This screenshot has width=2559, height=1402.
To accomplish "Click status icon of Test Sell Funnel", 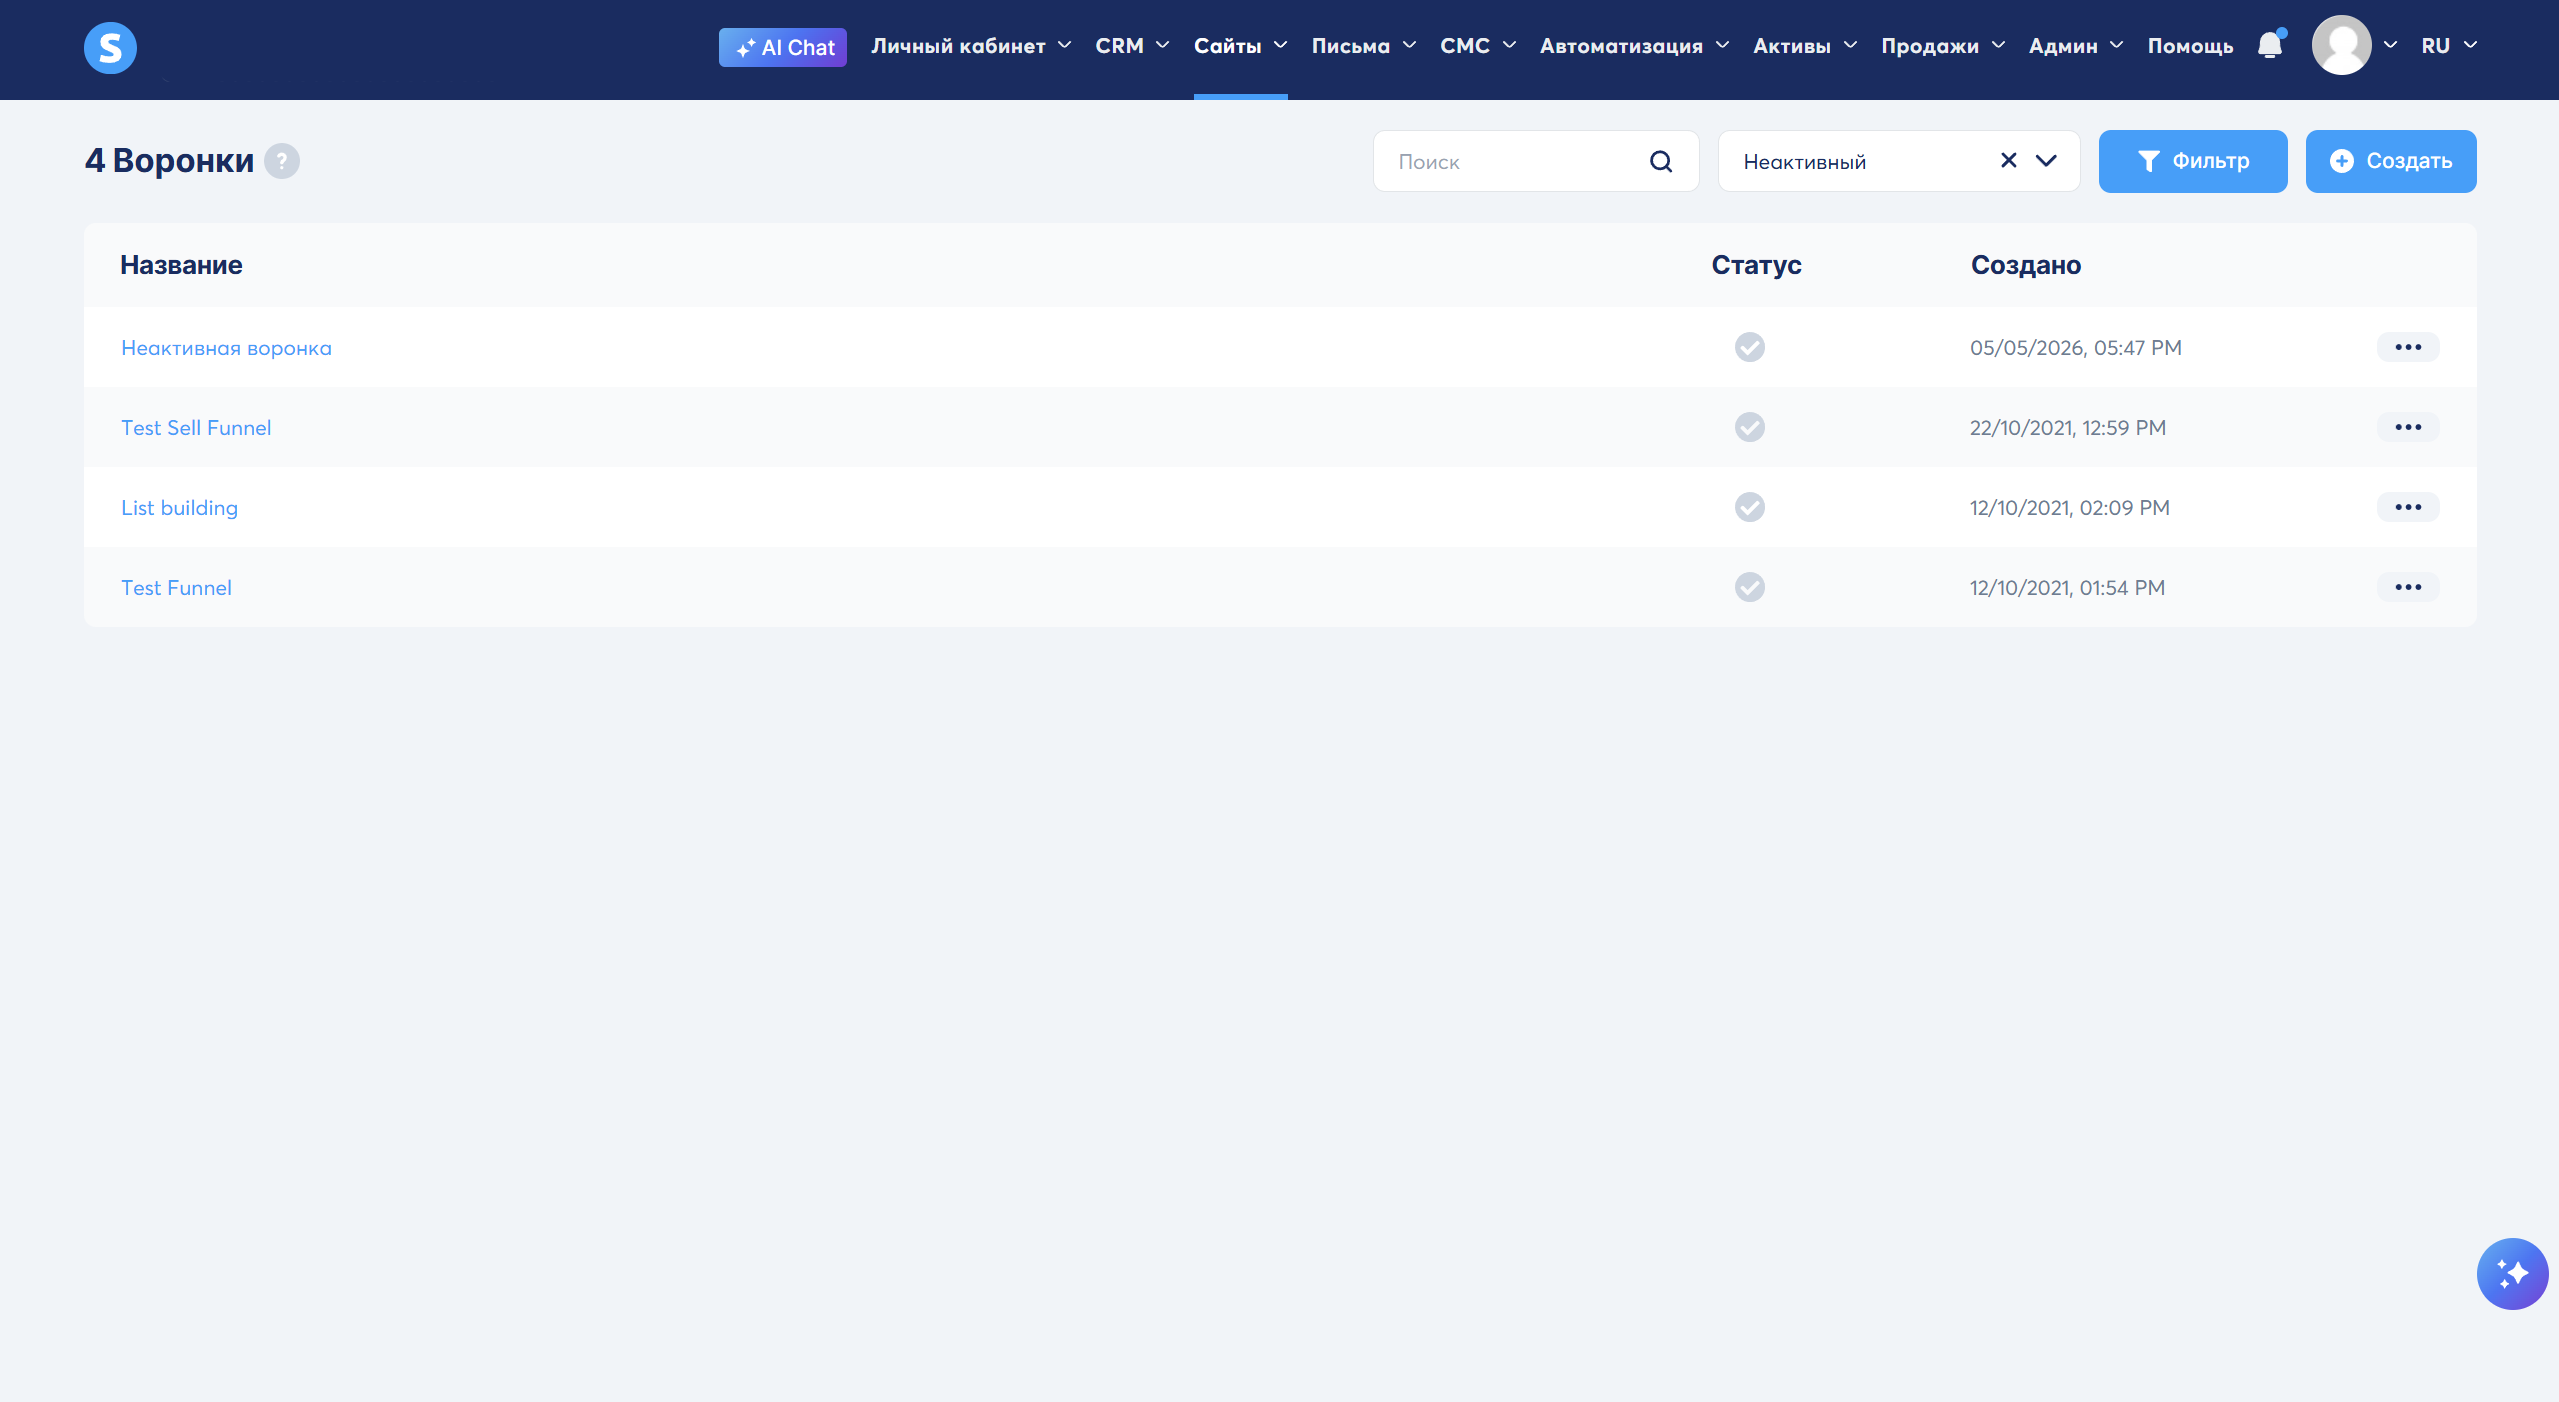I will click(1750, 427).
